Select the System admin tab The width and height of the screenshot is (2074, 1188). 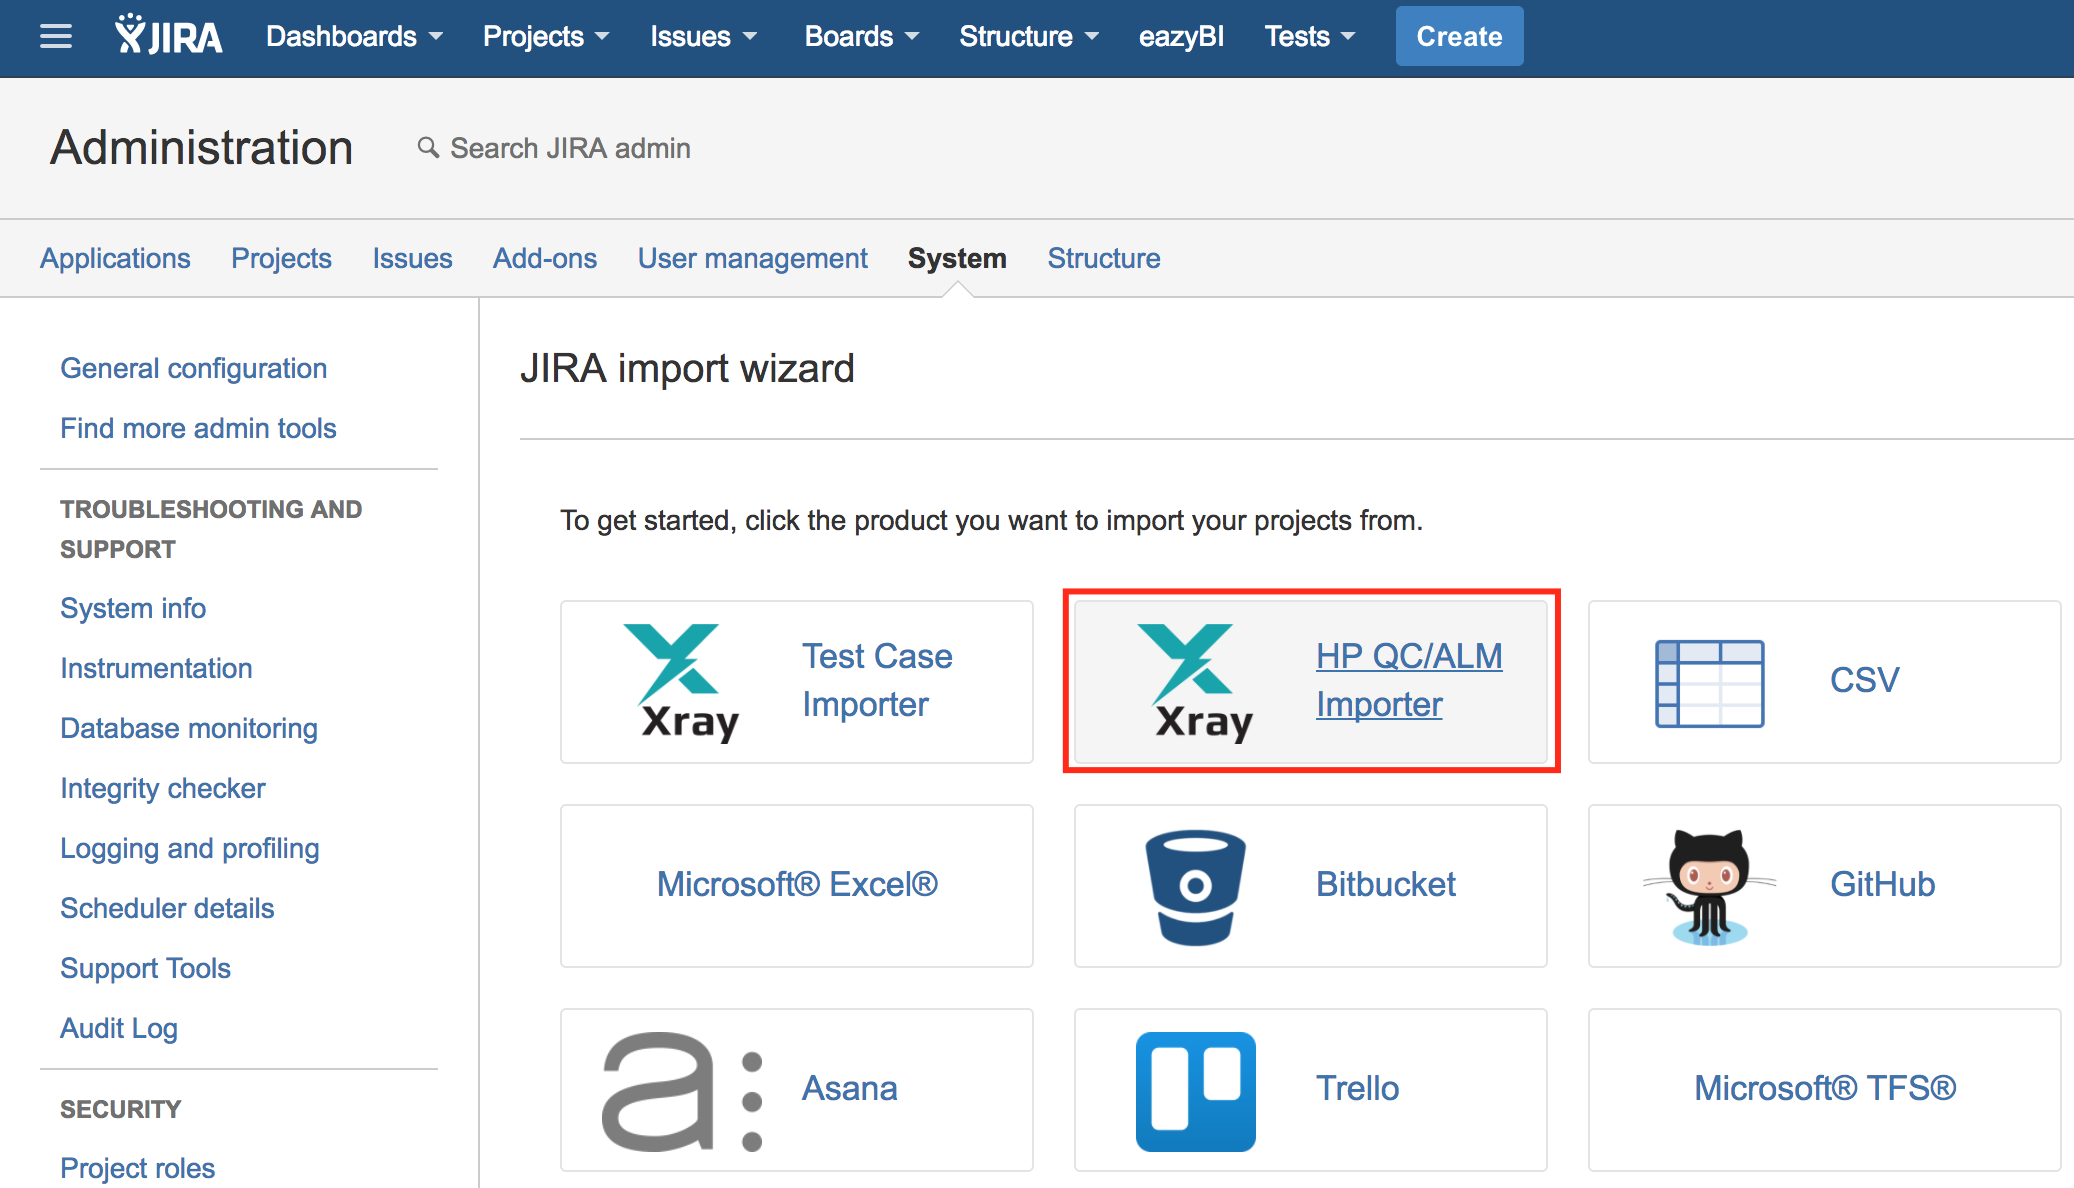tap(957, 258)
